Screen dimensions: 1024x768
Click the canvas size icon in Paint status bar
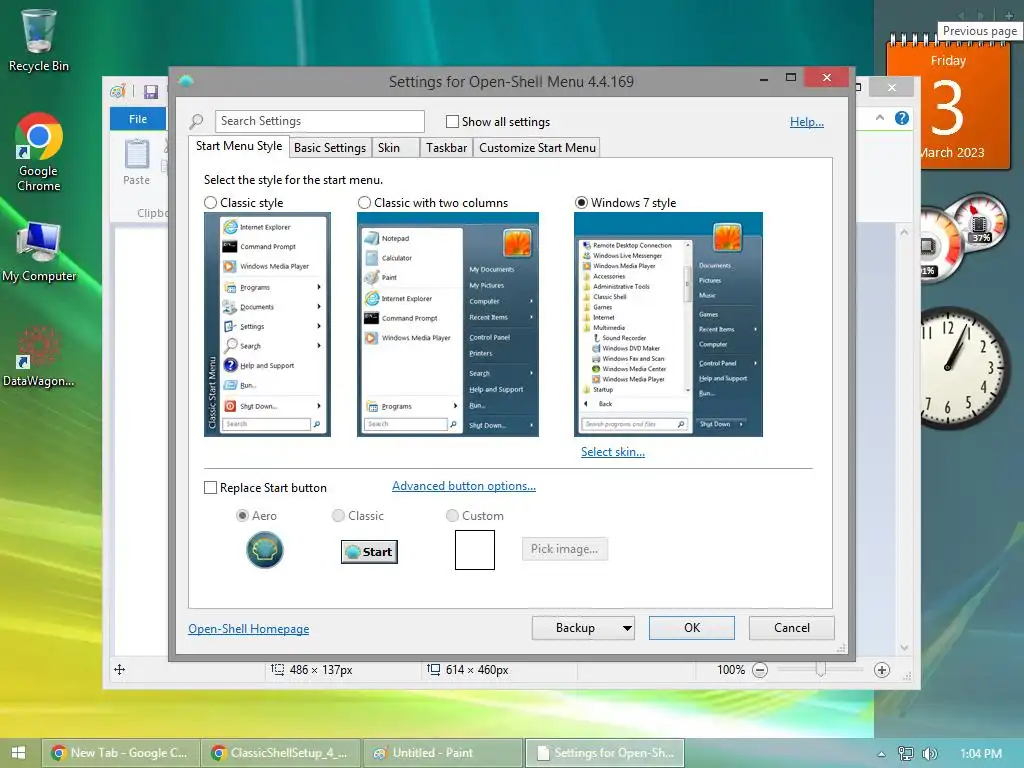point(434,669)
